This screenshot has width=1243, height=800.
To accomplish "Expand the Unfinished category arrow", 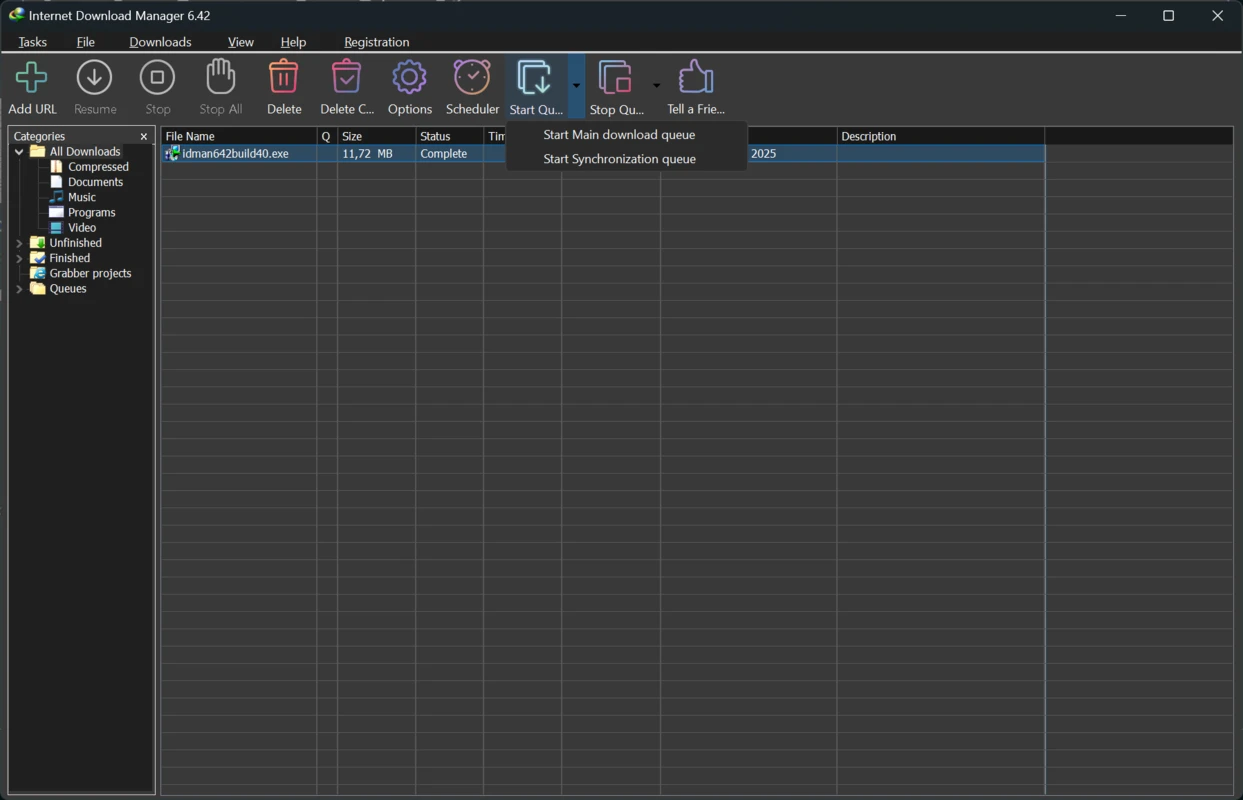I will pos(19,243).
